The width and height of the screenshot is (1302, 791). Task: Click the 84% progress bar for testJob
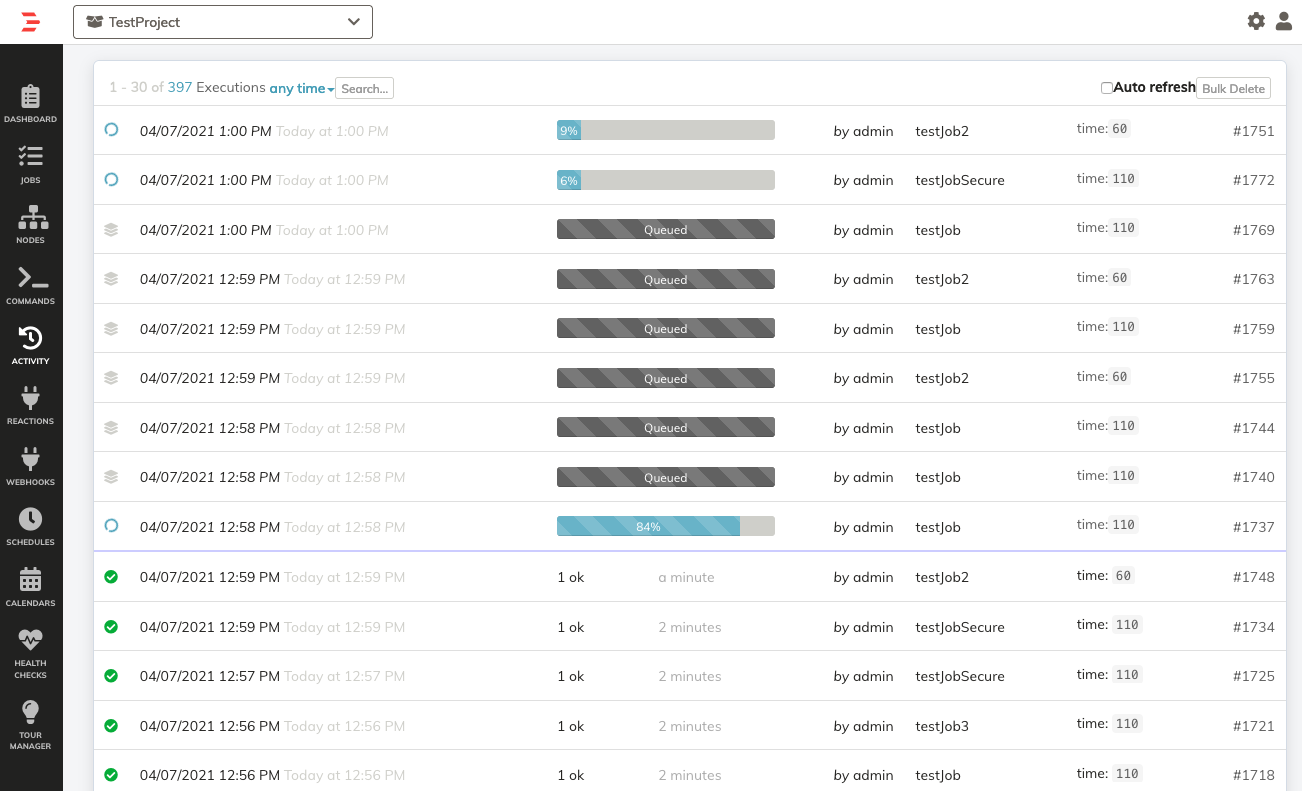tap(648, 526)
